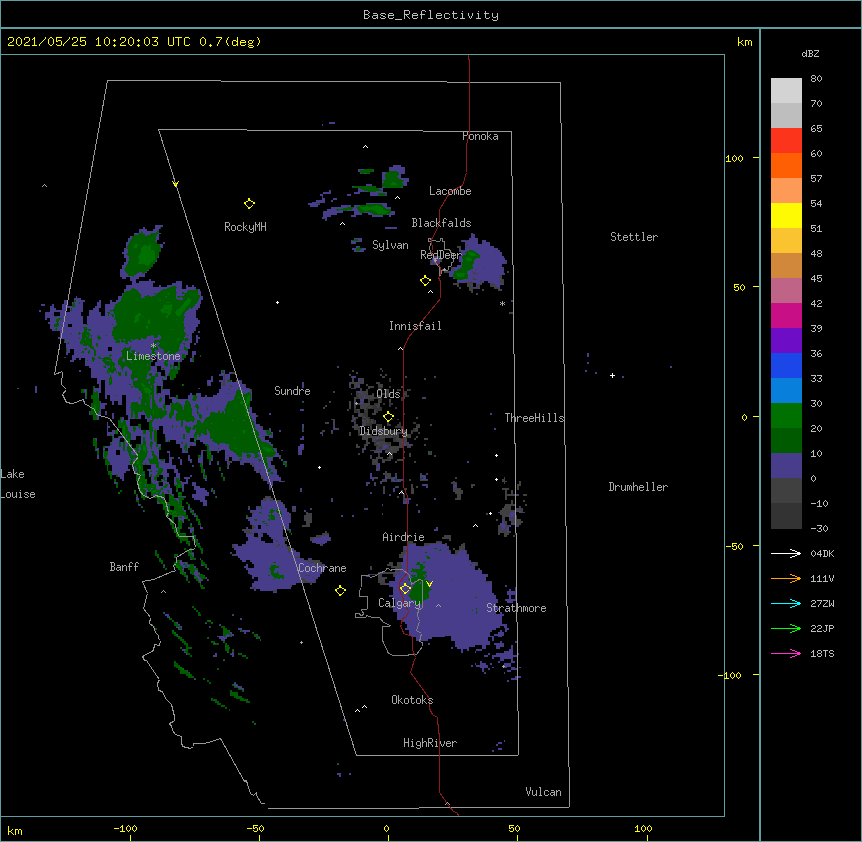The image size is (862, 842).
Task: Click the white 04DK arrow in legend
Action: 786,553
